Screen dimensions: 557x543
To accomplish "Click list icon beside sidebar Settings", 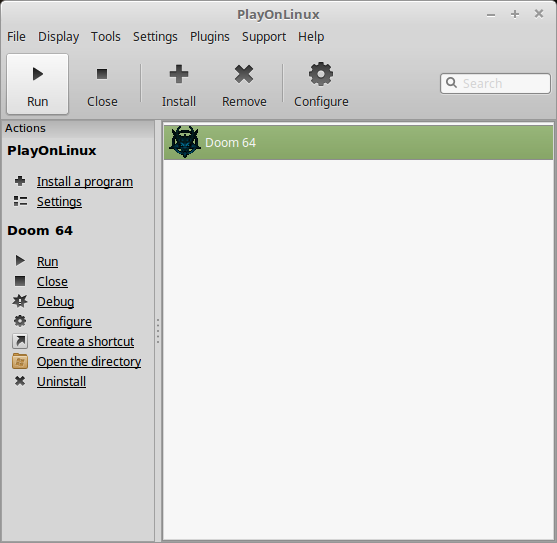I will click(20, 201).
